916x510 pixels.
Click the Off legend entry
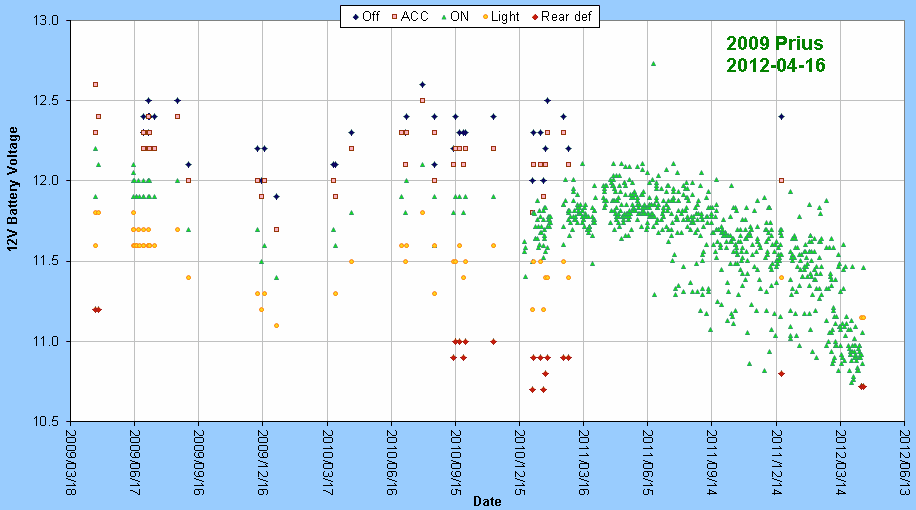click(x=366, y=16)
